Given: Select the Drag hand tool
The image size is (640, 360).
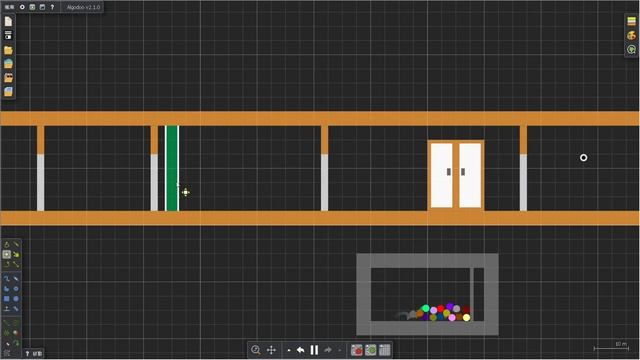Looking at the screenshot, I should tap(16, 254).
